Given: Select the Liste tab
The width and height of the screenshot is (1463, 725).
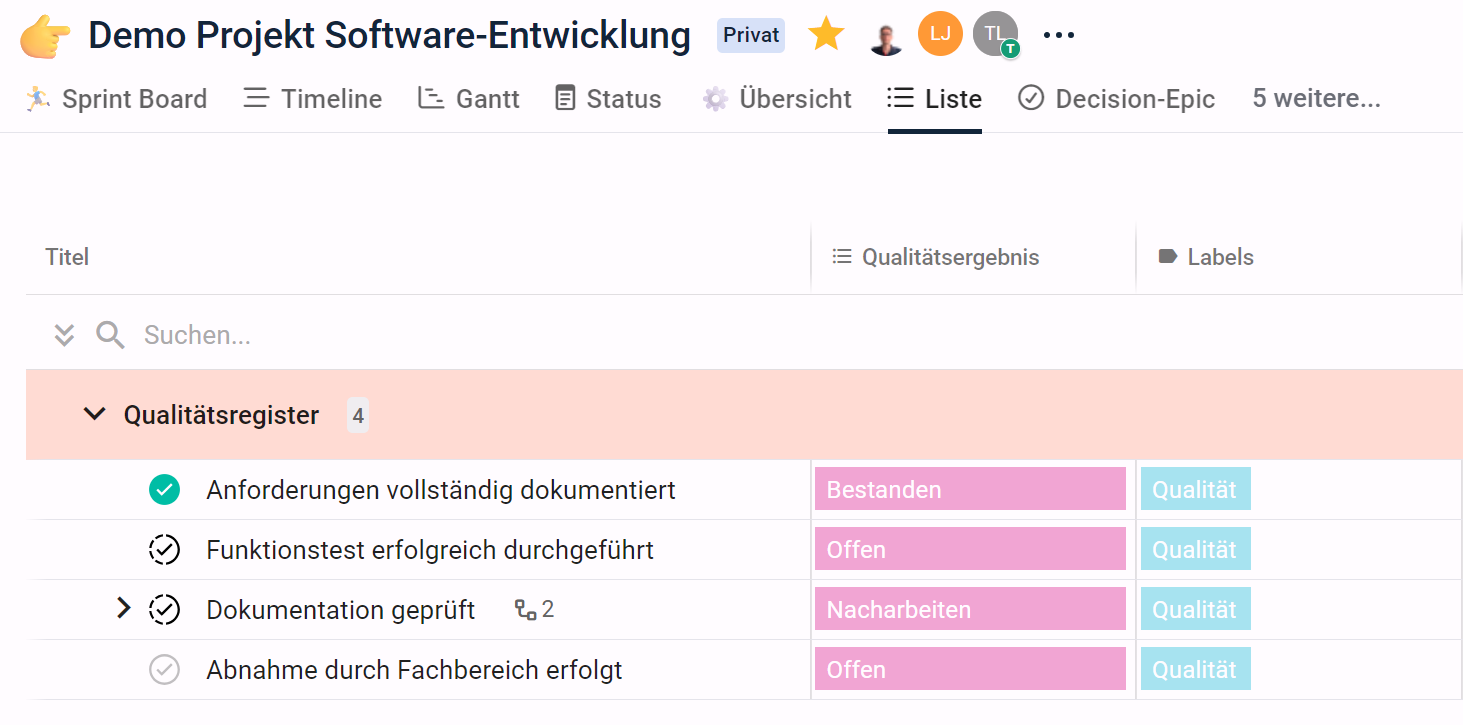Looking at the screenshot, I should [x=935, y=99].
